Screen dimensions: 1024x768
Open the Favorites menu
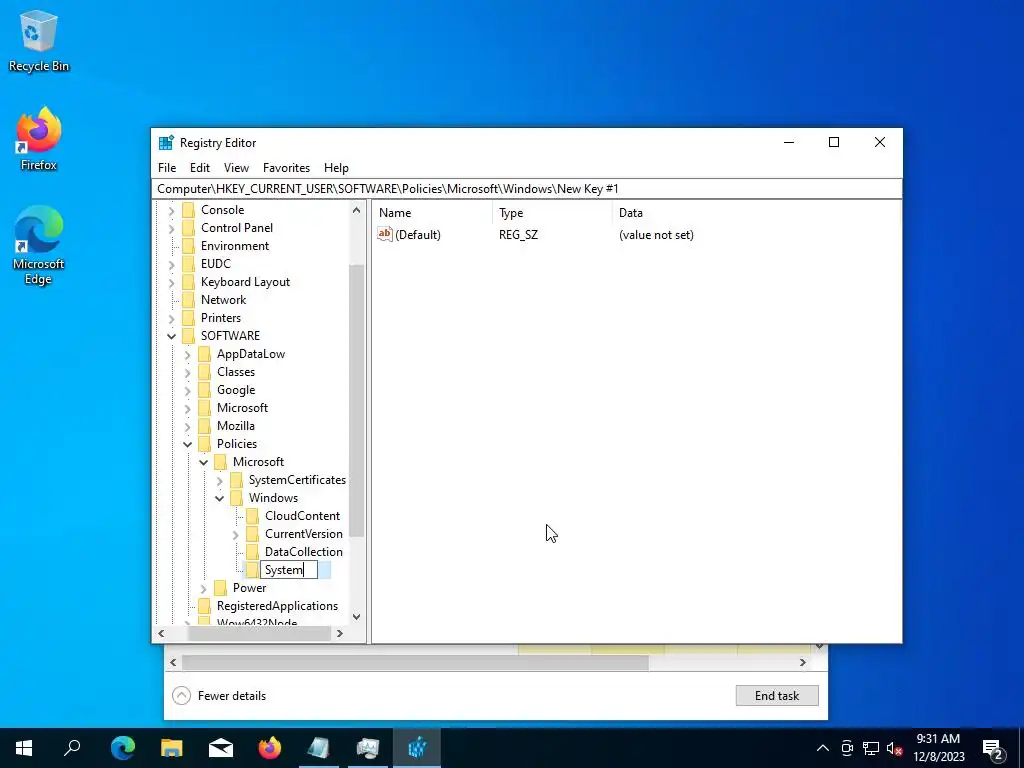tap(286, 168)
